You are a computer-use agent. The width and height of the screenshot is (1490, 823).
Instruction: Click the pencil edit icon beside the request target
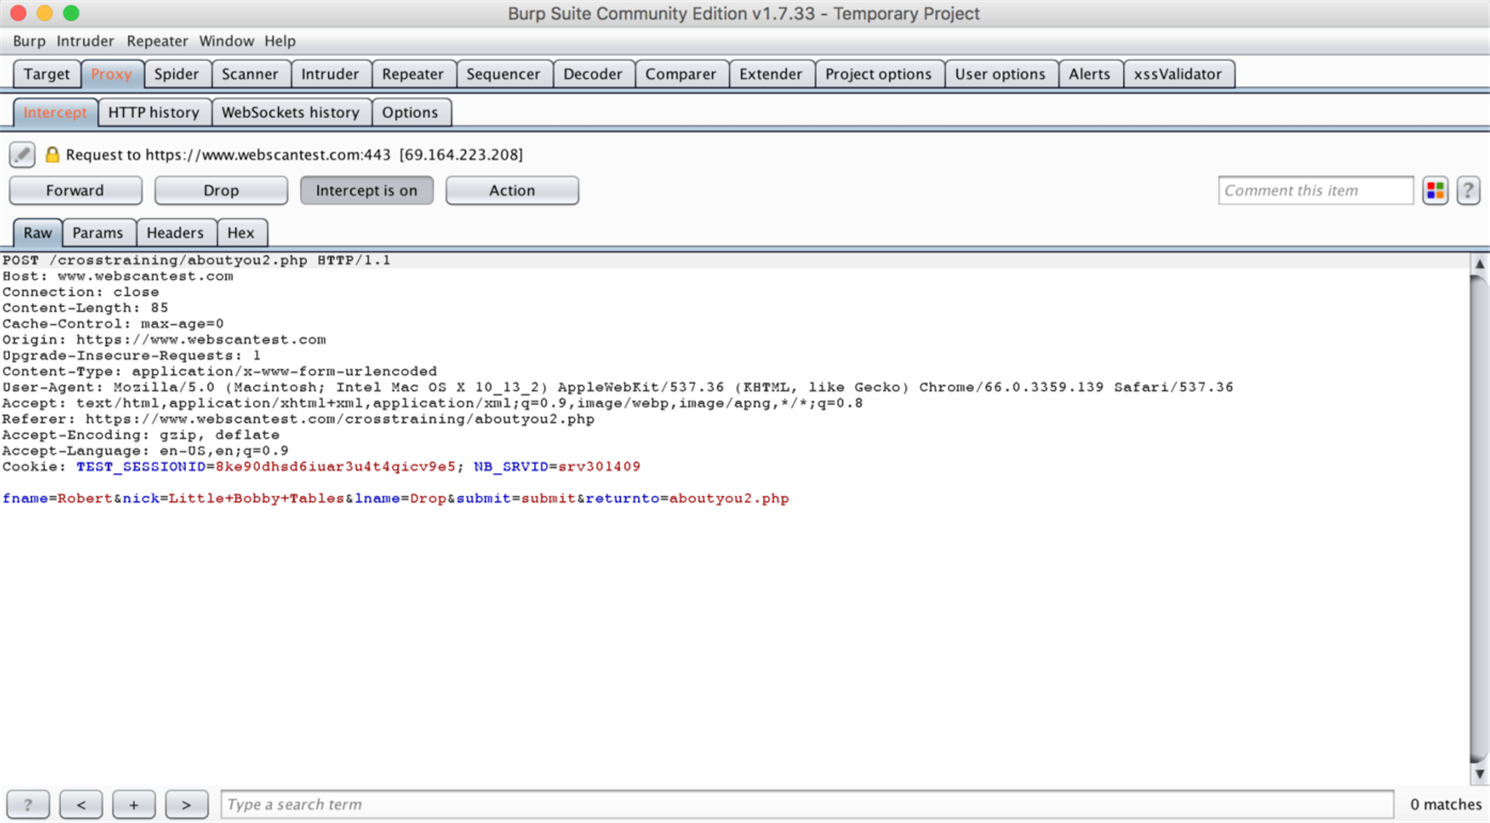(x=22, y=155)
